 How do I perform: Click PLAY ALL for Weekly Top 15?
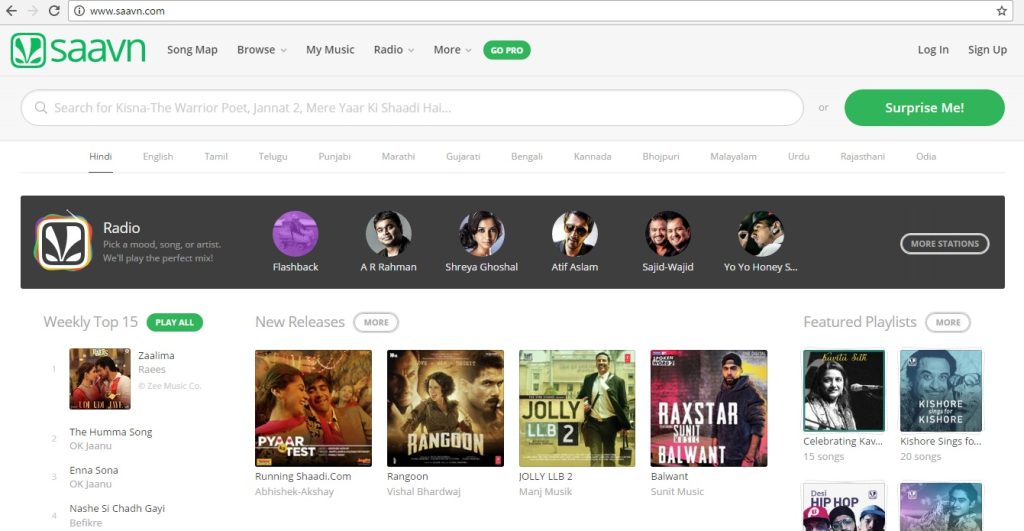(174, 322)
